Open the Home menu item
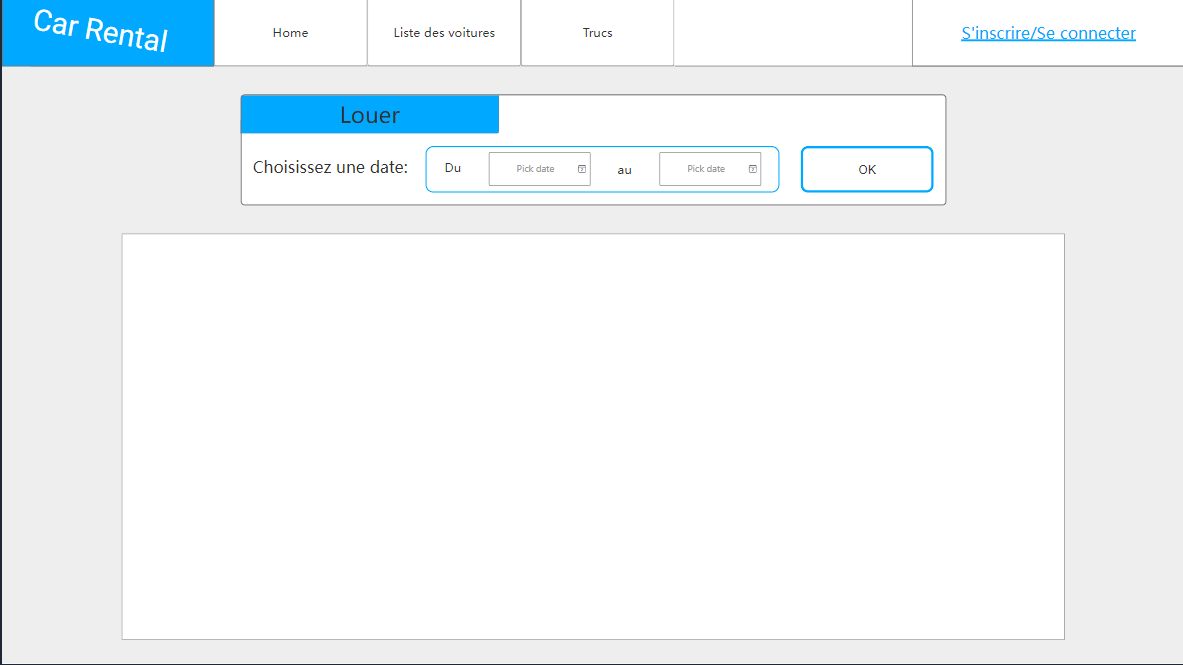This screenshot has height=665, width=1183. (290, 33)
